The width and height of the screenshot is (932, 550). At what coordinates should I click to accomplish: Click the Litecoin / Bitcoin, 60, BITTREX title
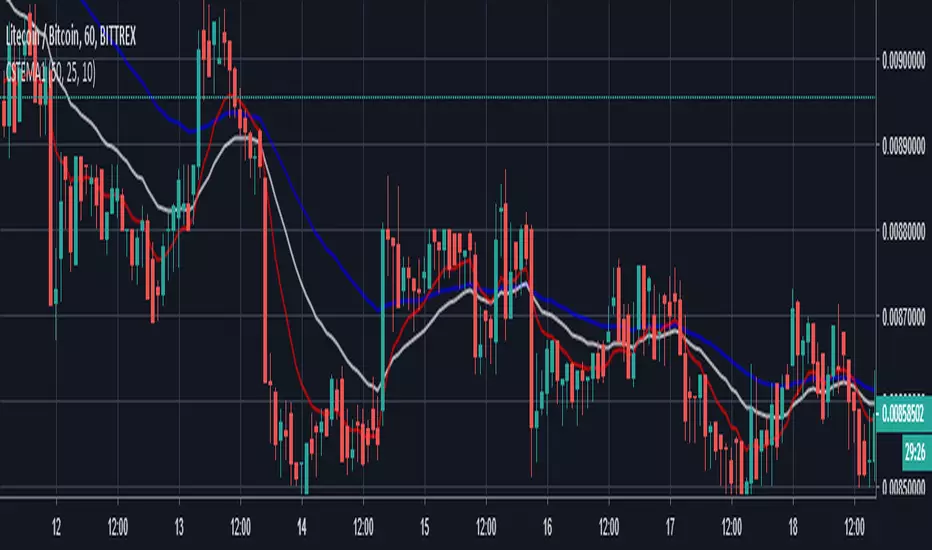(71, 37)
